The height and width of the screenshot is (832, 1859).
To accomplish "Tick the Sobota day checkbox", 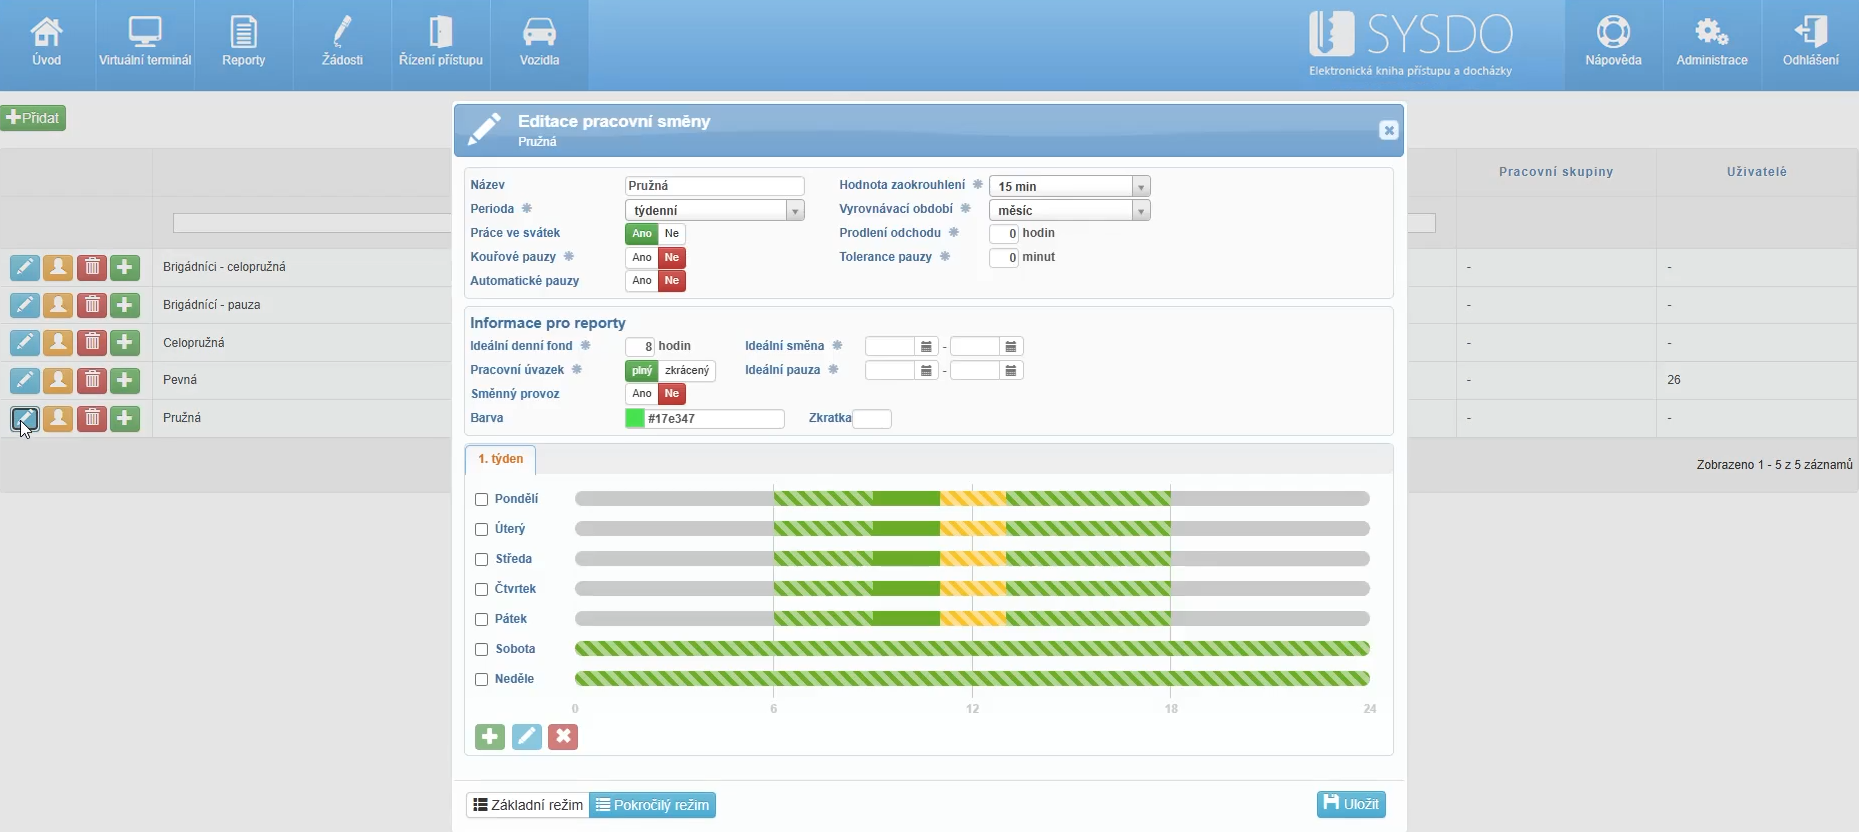I will click(481, 649).
